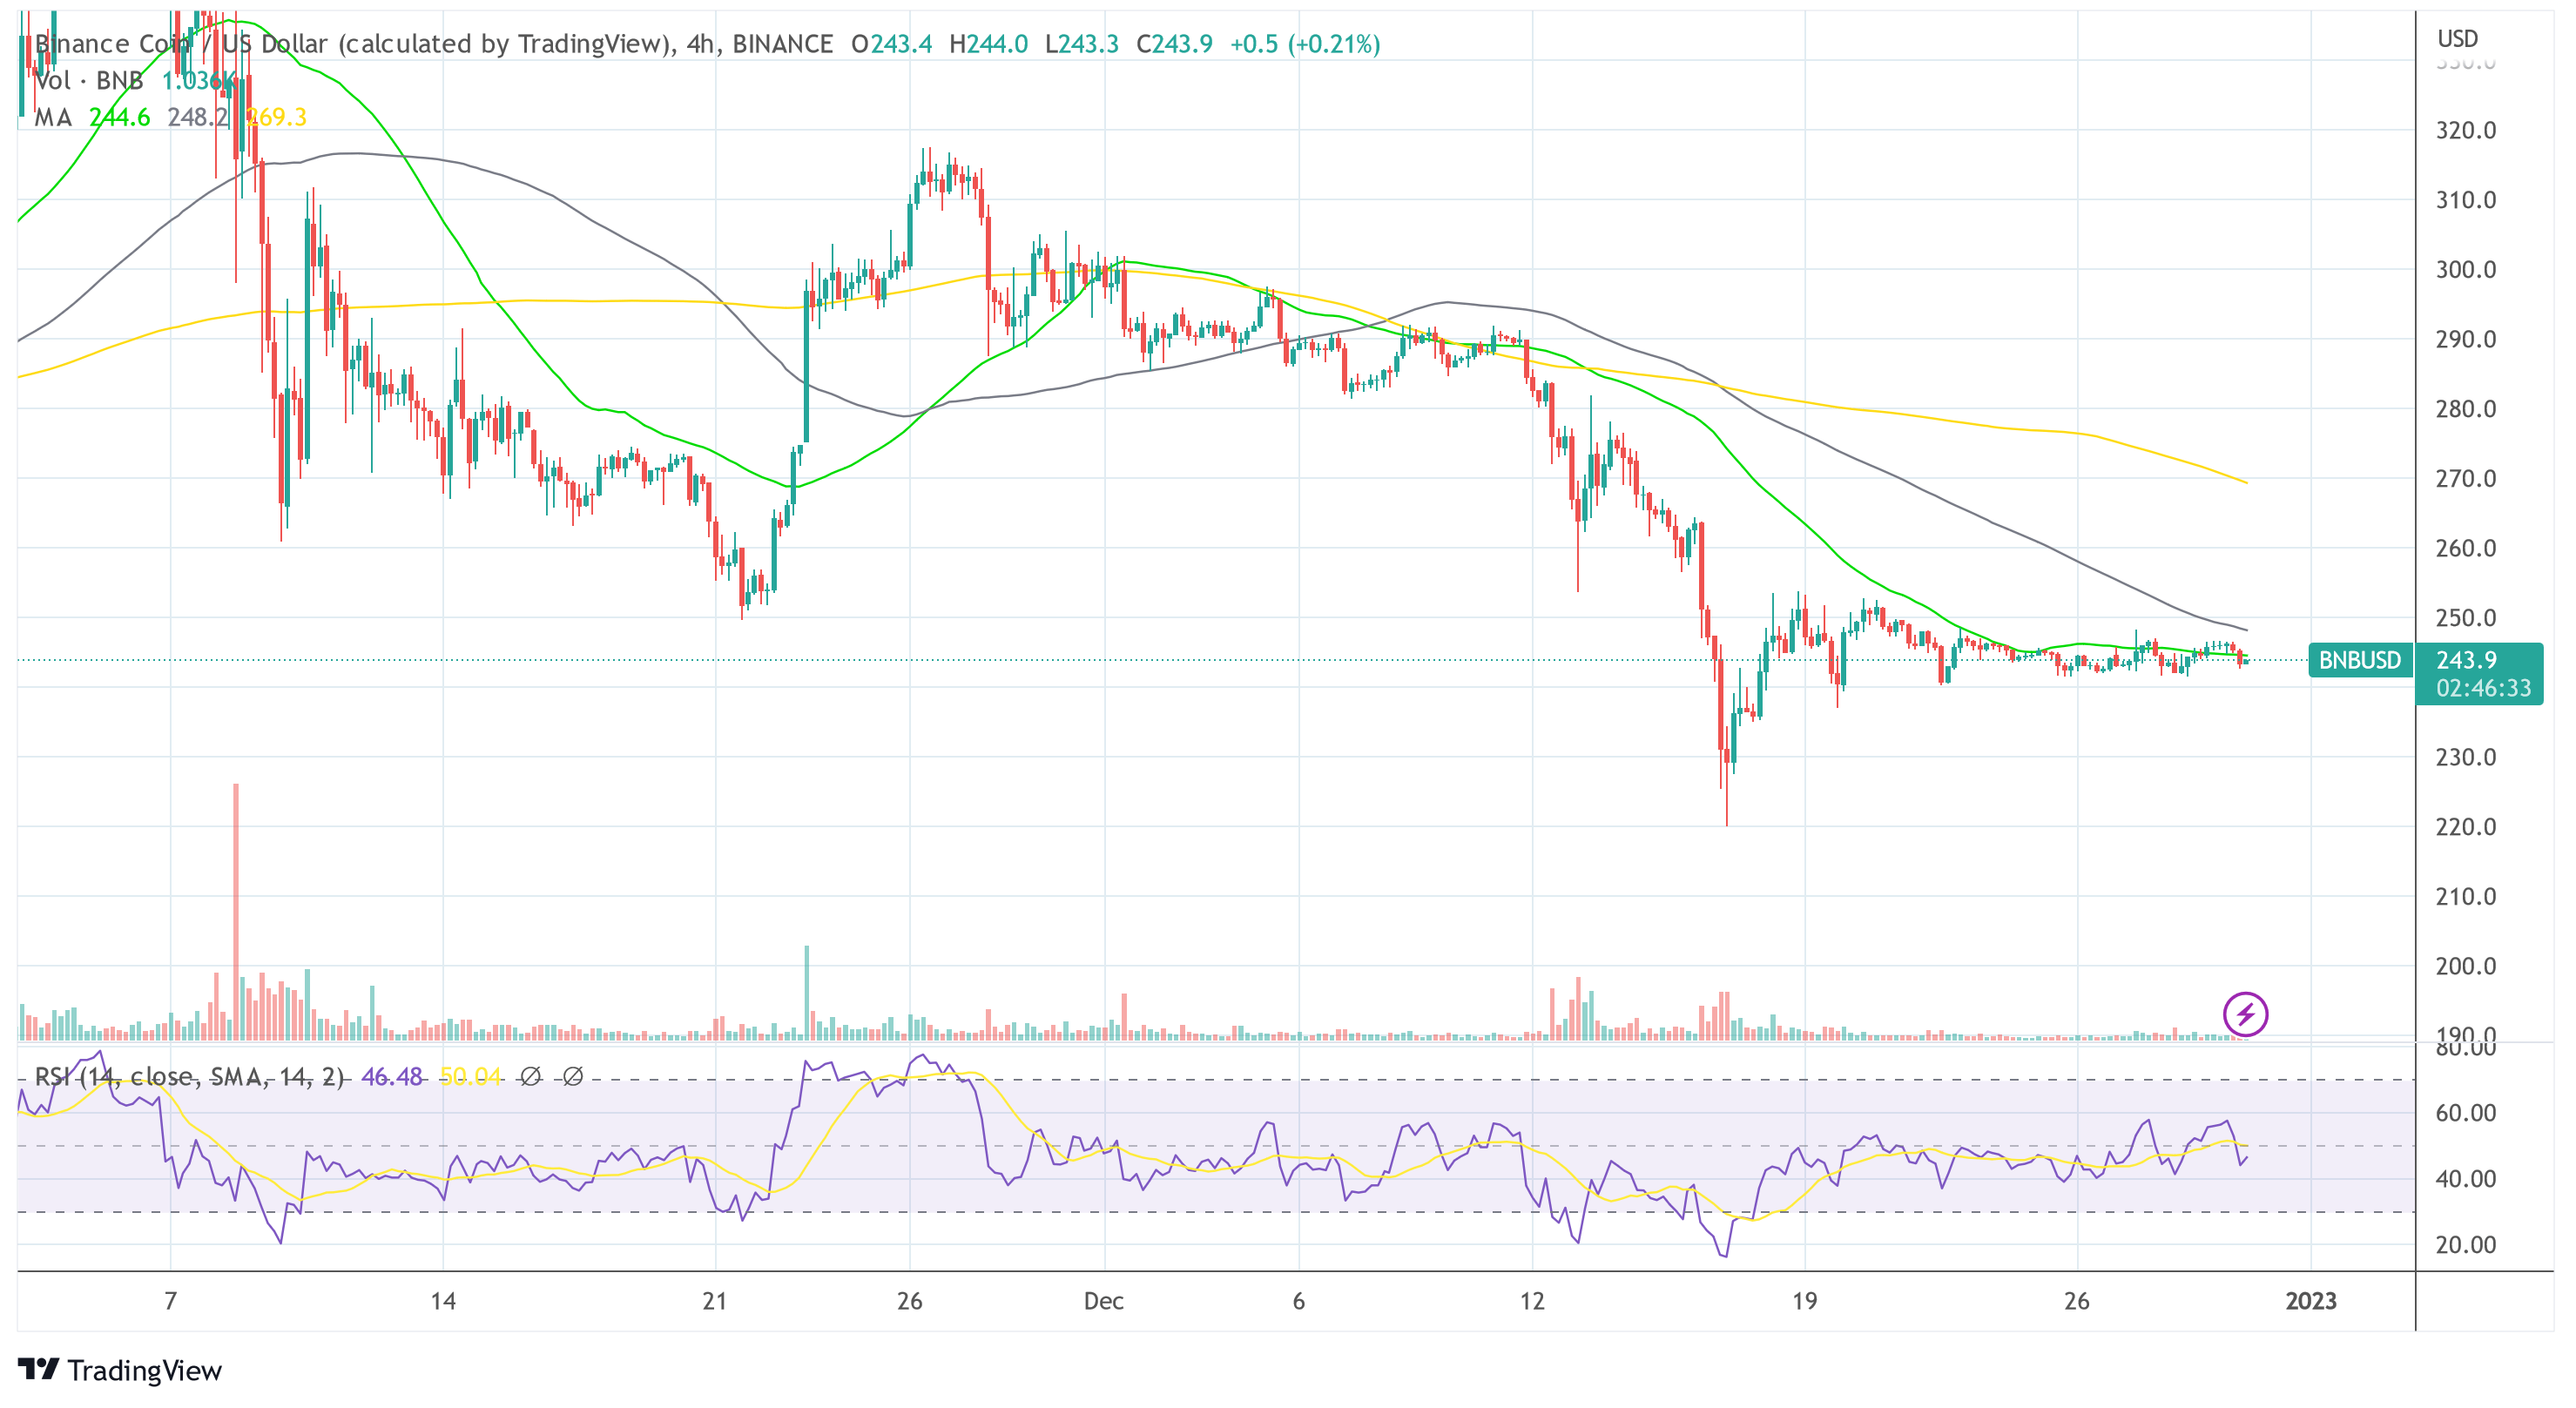
Task: Click the RSI 60.00 axis label
Action: [x=2466, y=1113]
